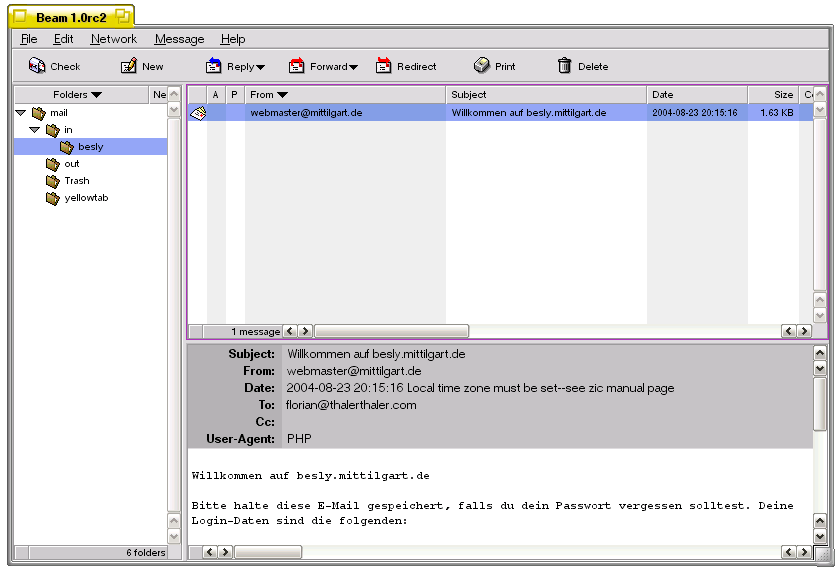Image resolution: width=838 pixels, height=571 pixels.
Task: Open the Message menu
Action: coord(179,39)
